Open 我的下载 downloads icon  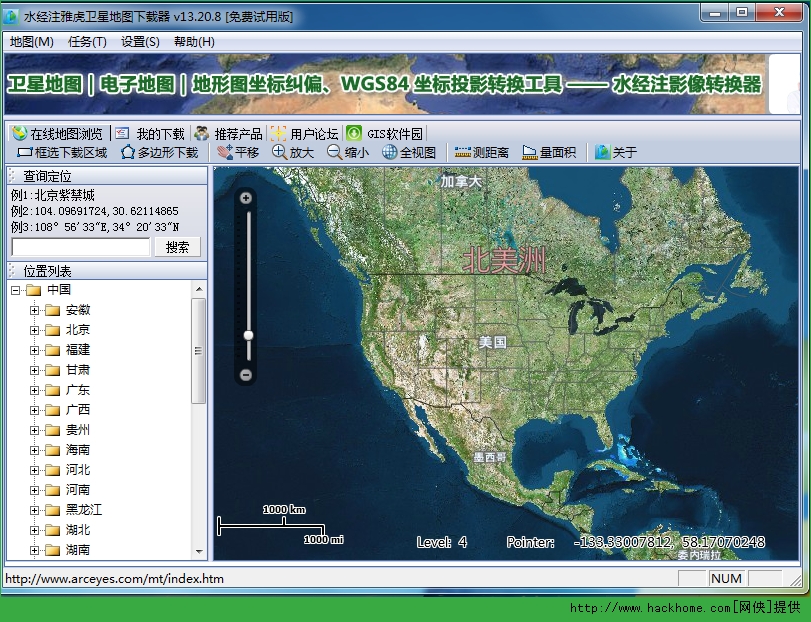pyautogui.click(x=122, y=133)
